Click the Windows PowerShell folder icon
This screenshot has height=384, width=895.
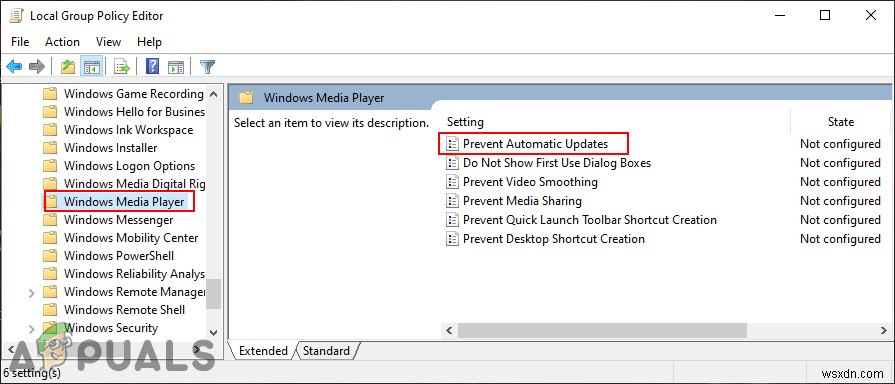[51, 256]
